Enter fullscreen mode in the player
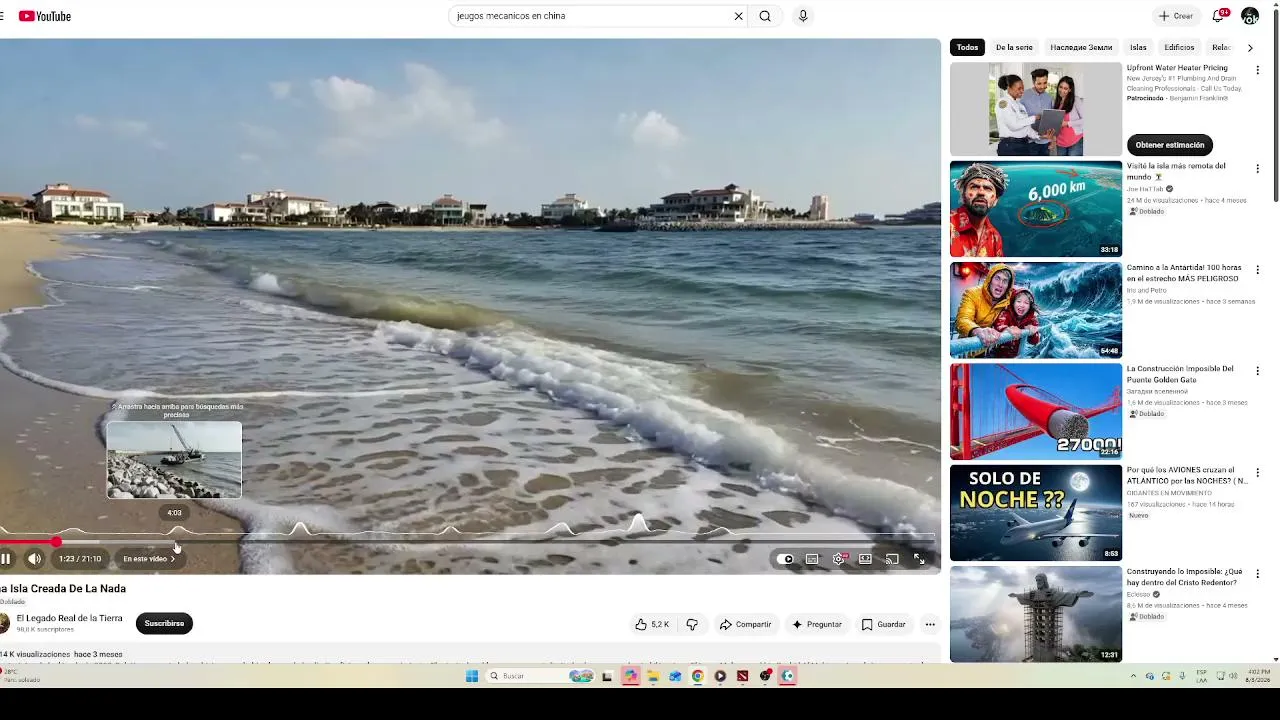Viewport: 1280px width, 720px height. (x=919, y=559)
